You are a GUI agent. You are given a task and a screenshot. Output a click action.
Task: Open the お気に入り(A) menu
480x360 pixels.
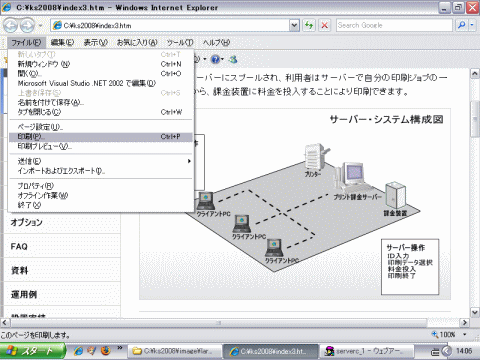pos(137,42)
